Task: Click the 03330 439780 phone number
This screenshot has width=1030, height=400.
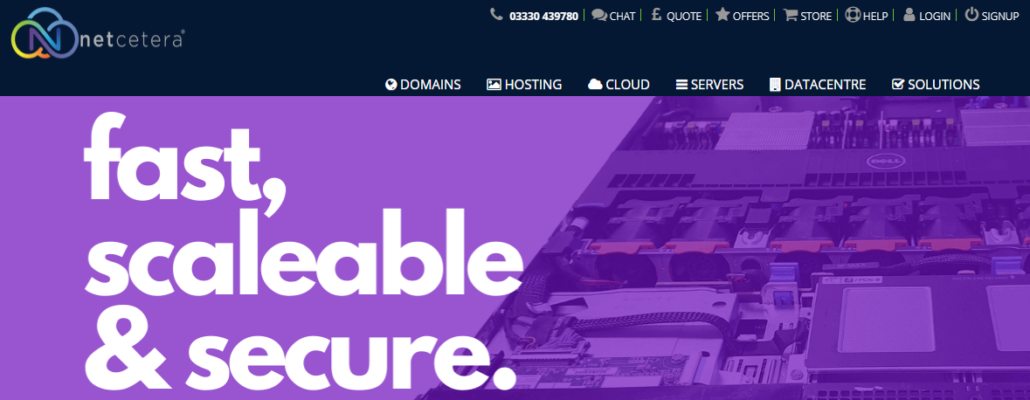Action: tap(544, 16)
